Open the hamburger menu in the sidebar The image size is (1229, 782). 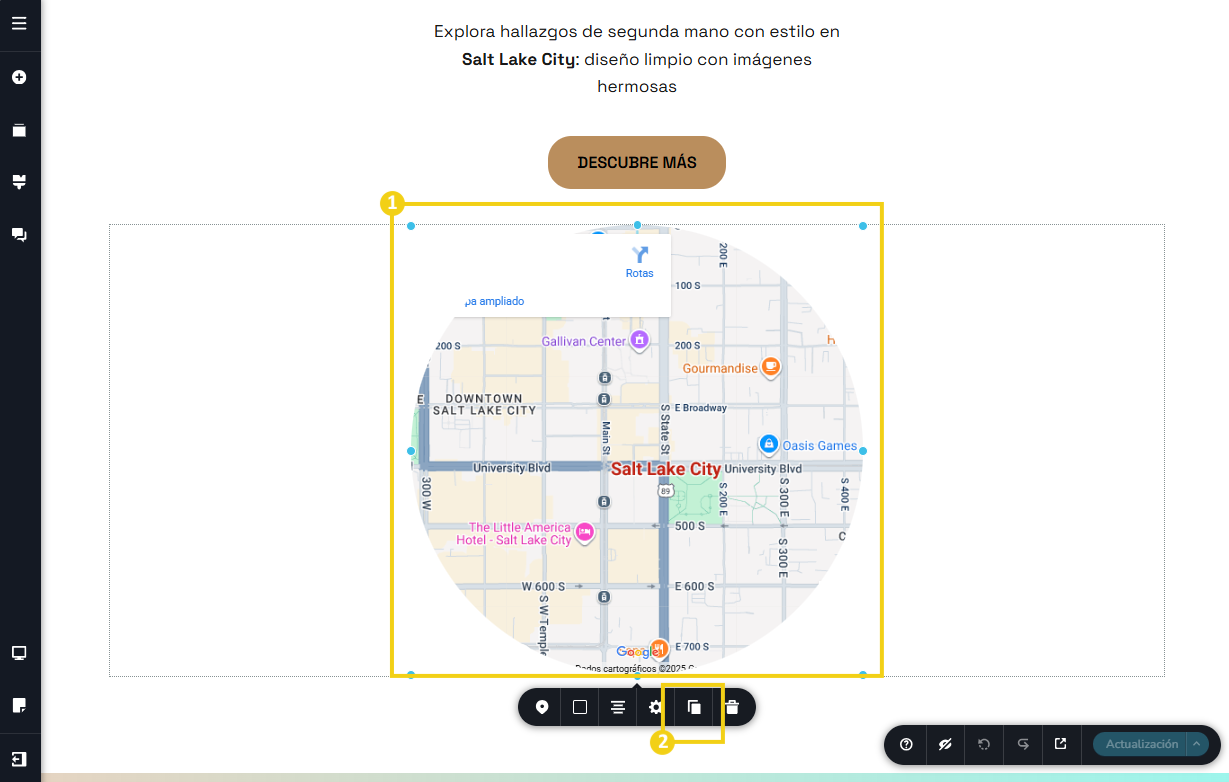(19, 23)
